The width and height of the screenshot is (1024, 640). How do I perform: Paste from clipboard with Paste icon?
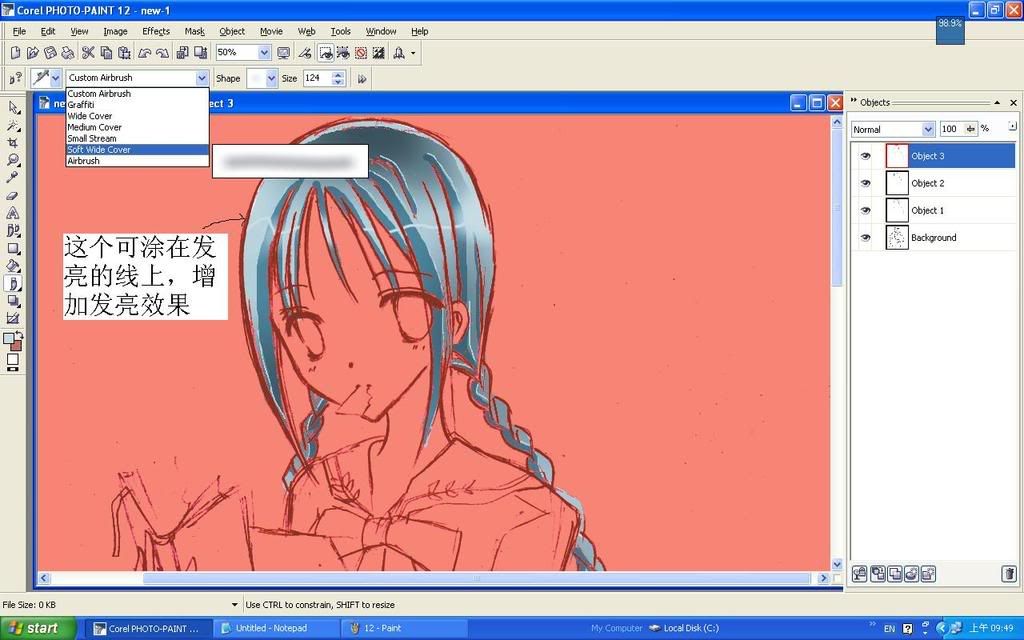click(x=124, y=52)
